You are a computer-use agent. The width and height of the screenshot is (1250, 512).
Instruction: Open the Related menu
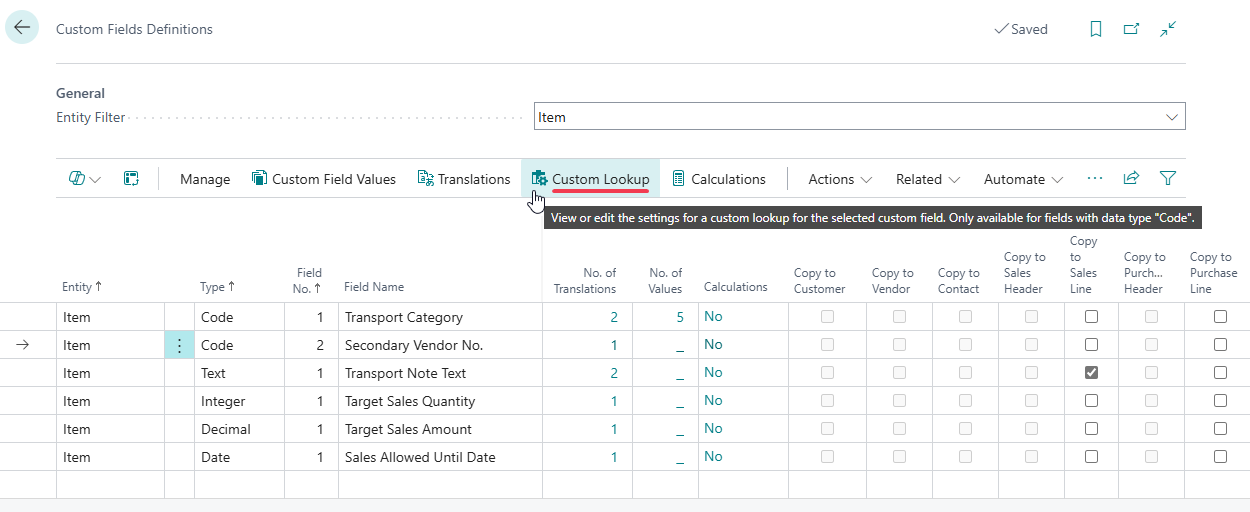point(927,179)
